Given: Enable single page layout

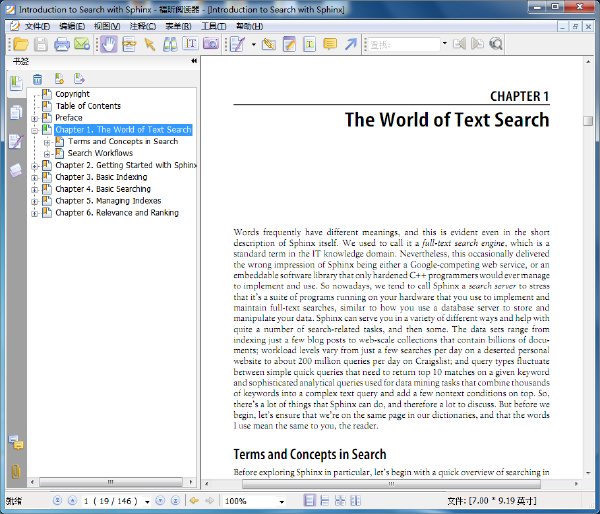Looking at the screenshot, I should click(309, 501).
